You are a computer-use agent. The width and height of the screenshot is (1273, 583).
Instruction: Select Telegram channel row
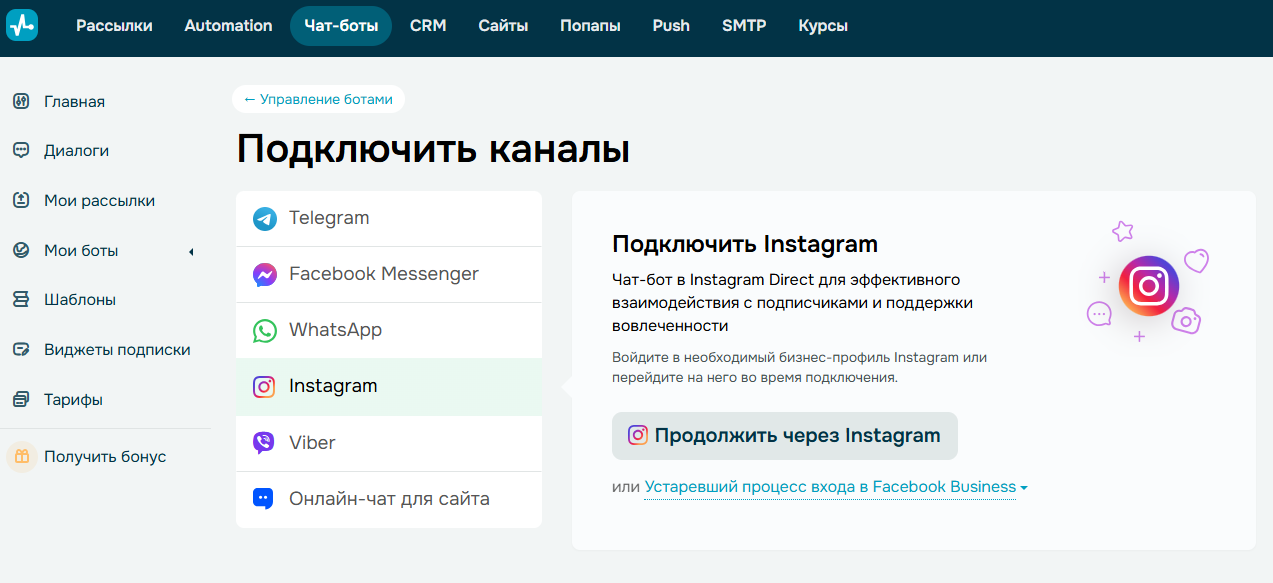pyautogui.click(x=389, y=219)
